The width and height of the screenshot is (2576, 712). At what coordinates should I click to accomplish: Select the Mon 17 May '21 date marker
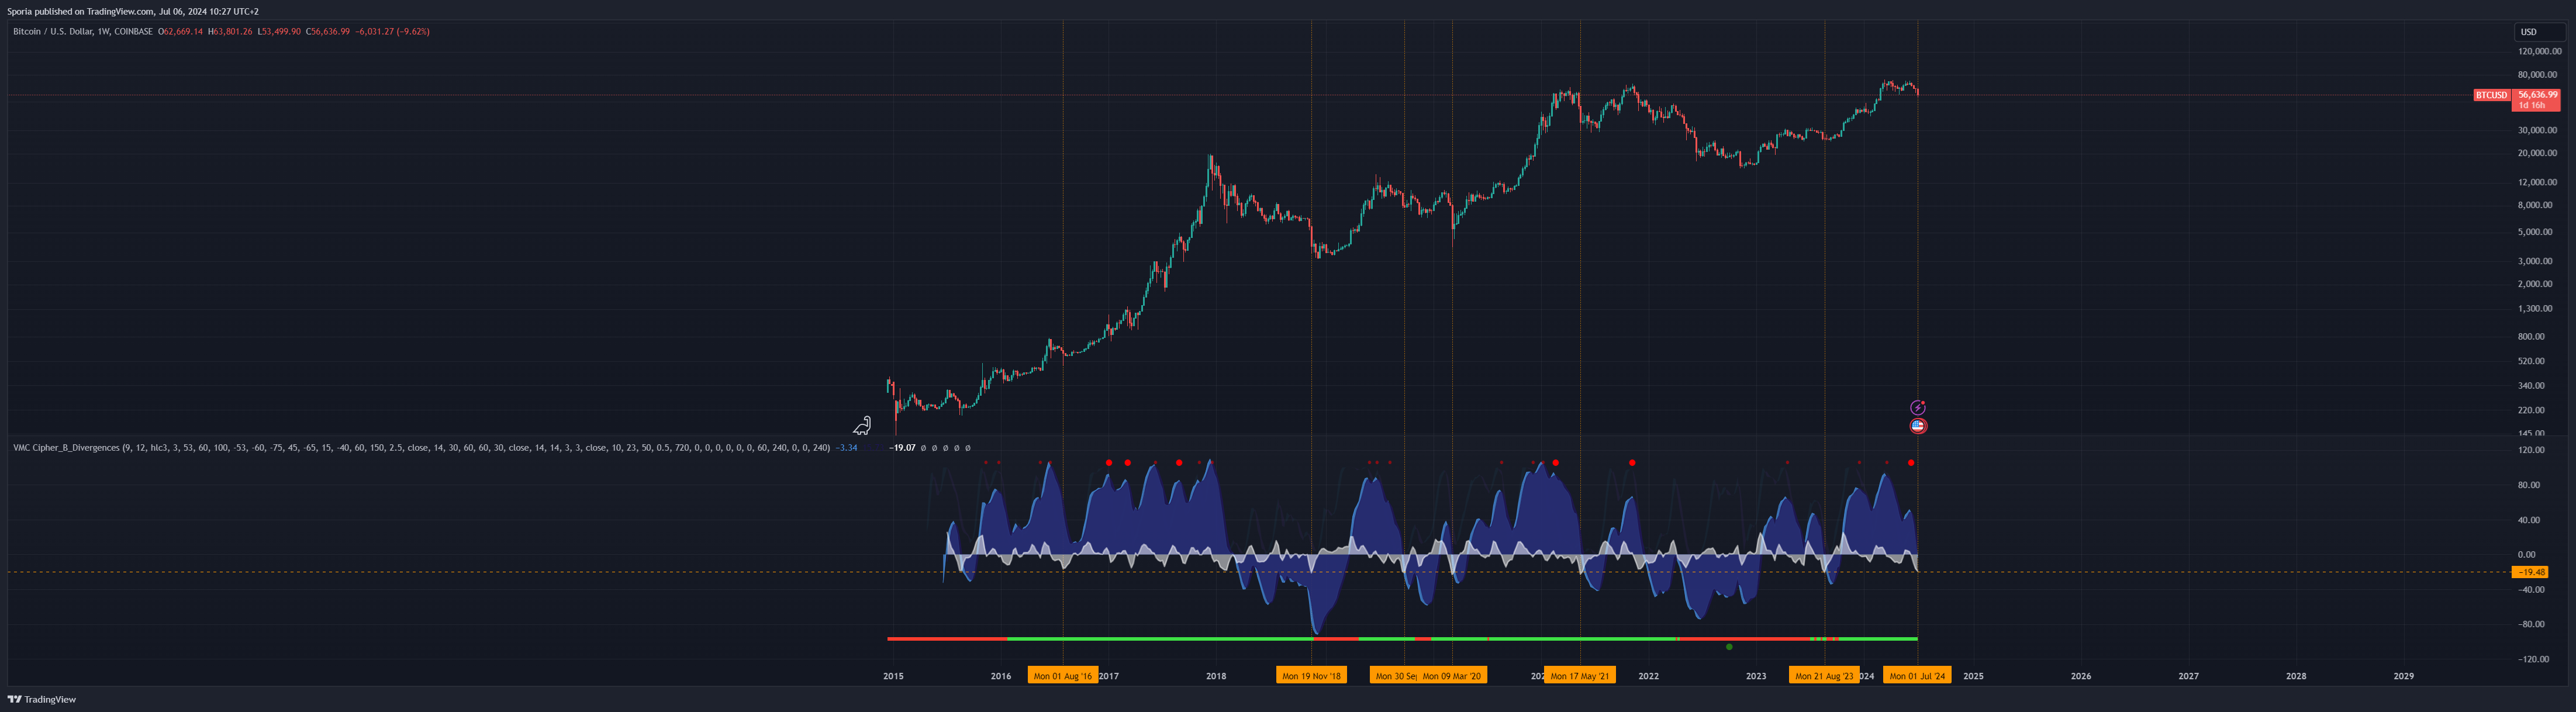click(x=1580, y=676)
